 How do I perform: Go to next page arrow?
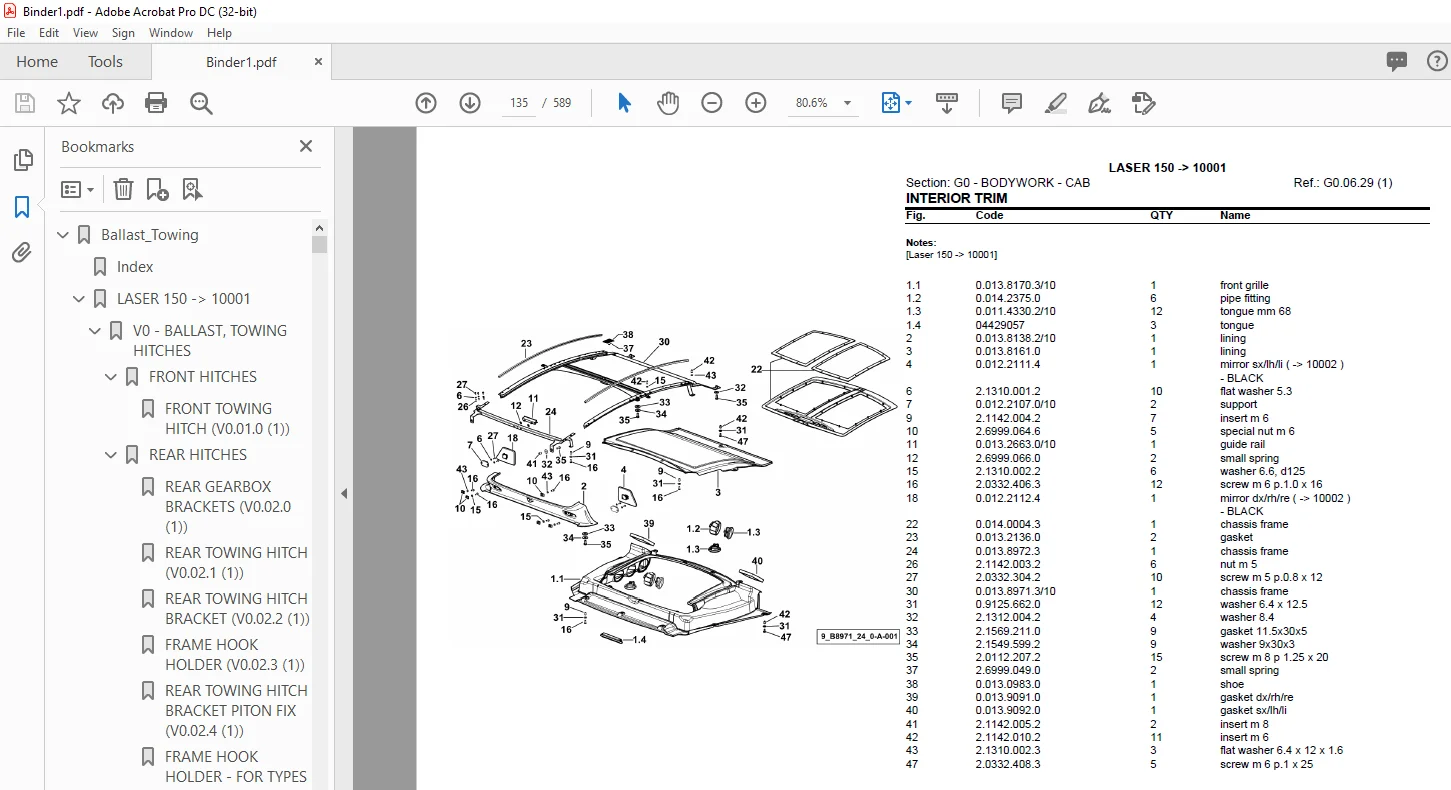tap(470, 103)
